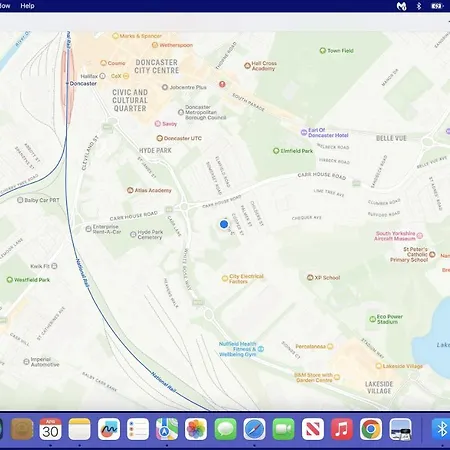Select the Hall Cross Academy pin
450x450 pixels.
[247, 66]
